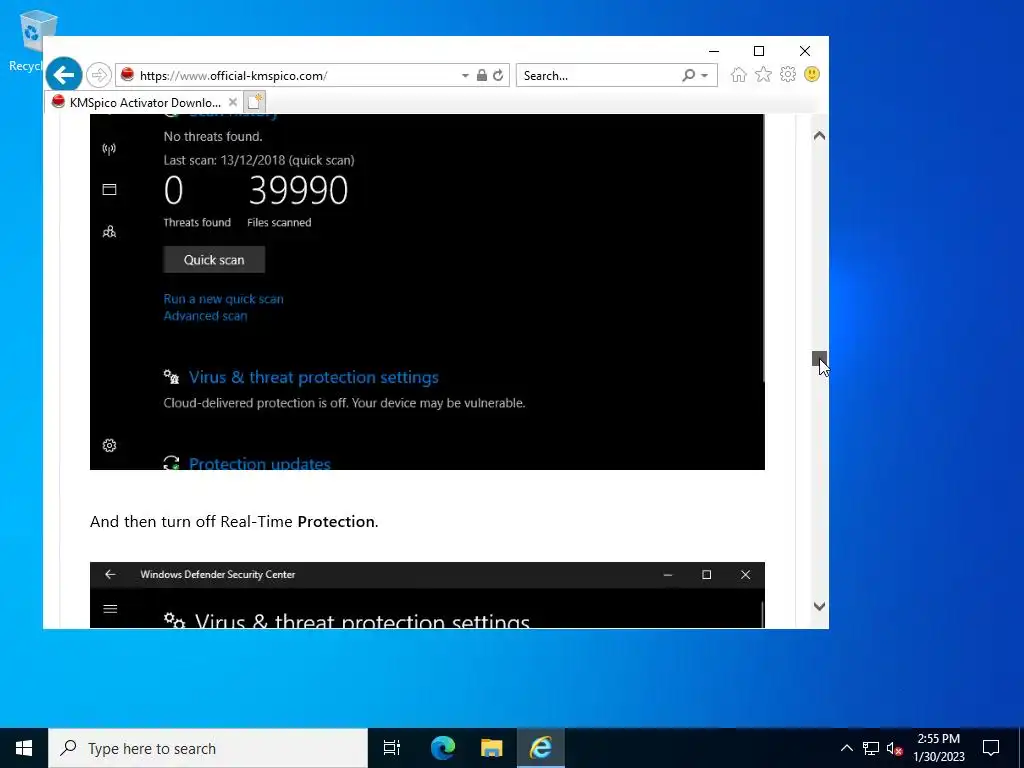The height and width of the screenshot is (768, 1024).
Task: Go to the Home page icon
Action: [739, 74]
